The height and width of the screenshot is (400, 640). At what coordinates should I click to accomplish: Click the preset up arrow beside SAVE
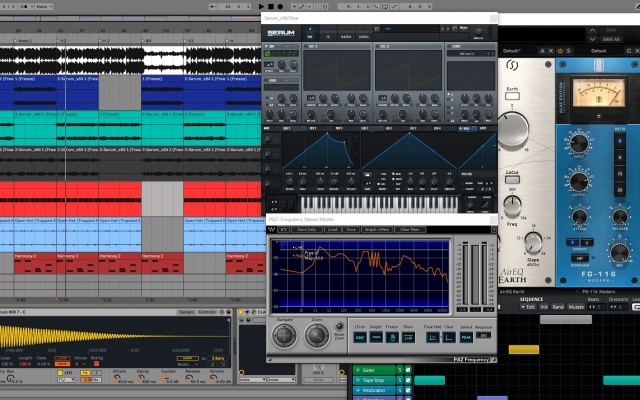pos(593,30)
